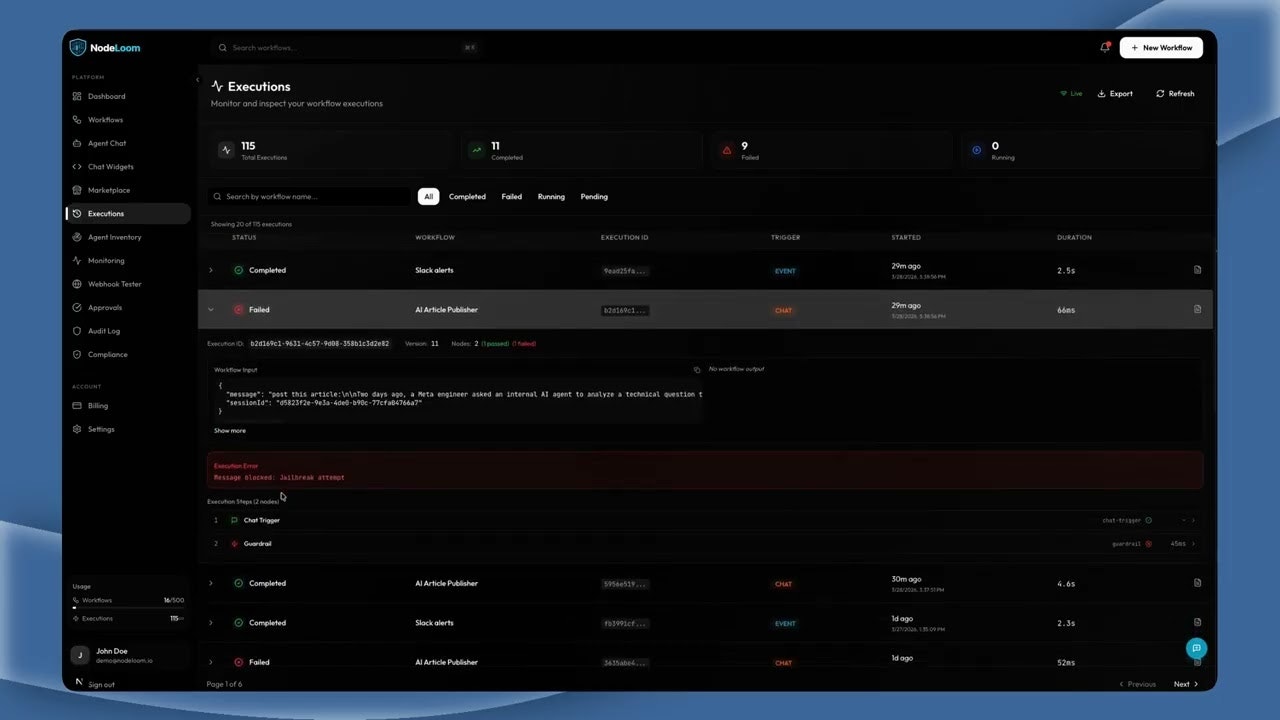Image resolution: width=1280 pixels, height=720 pixels.
Task: Click the New Workflow button
Action: (x=1161, y=47)
